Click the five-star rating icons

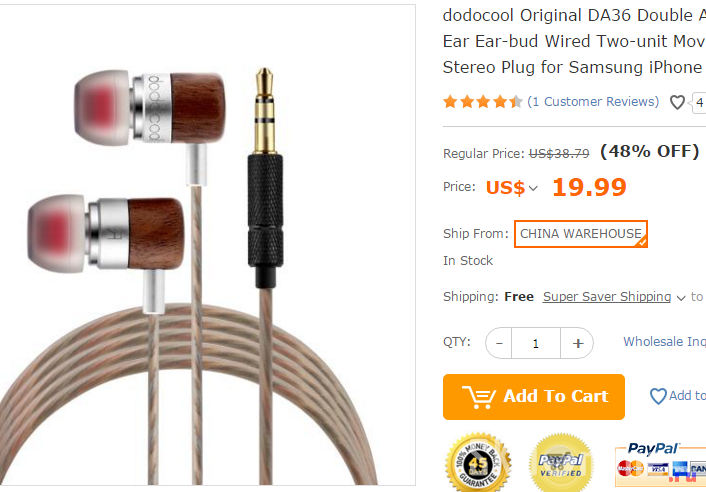482,102
